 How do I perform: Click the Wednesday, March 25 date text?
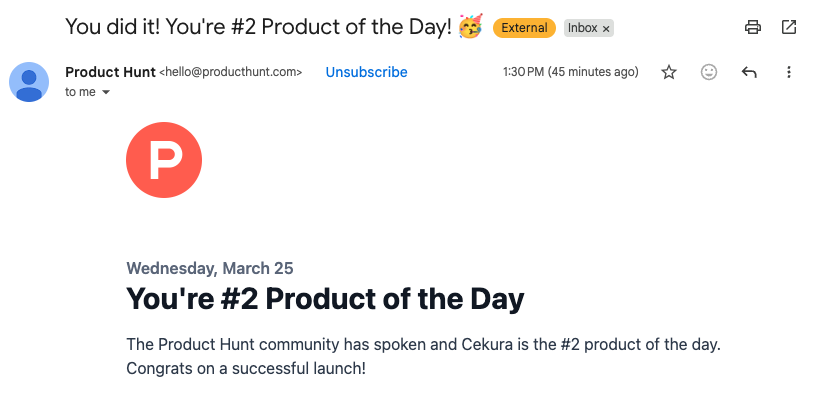[210, 268]
